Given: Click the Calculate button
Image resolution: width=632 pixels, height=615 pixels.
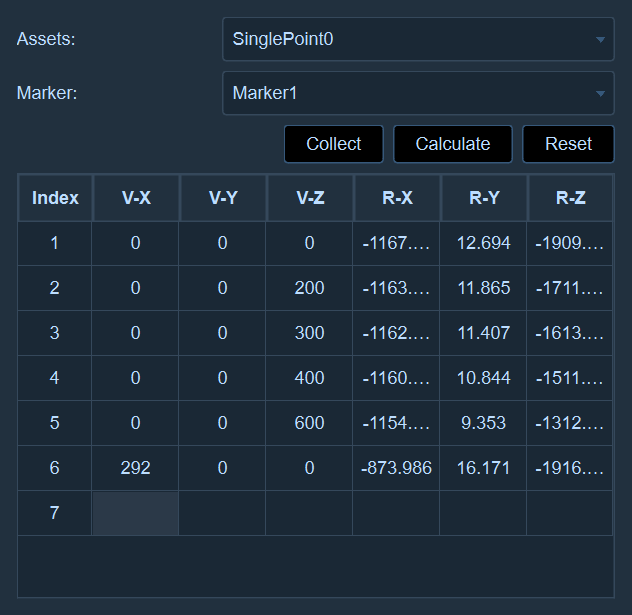Looking at the screenshot, I should (453, 144).
